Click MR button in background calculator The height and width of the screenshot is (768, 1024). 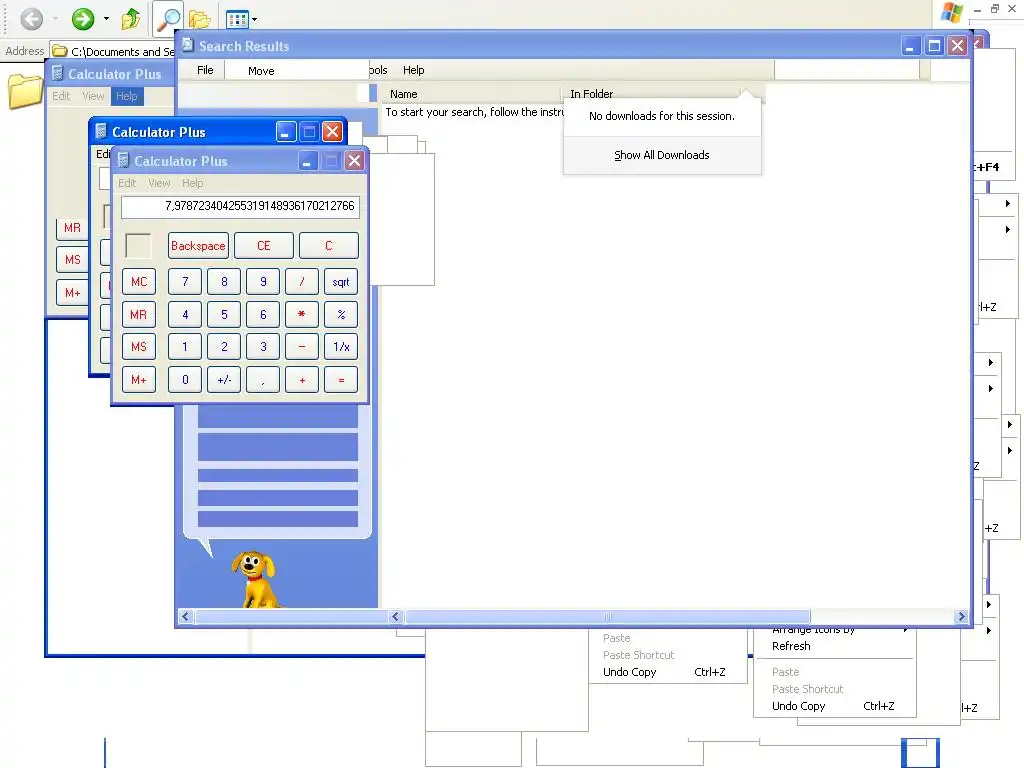[x=72, y=228]
